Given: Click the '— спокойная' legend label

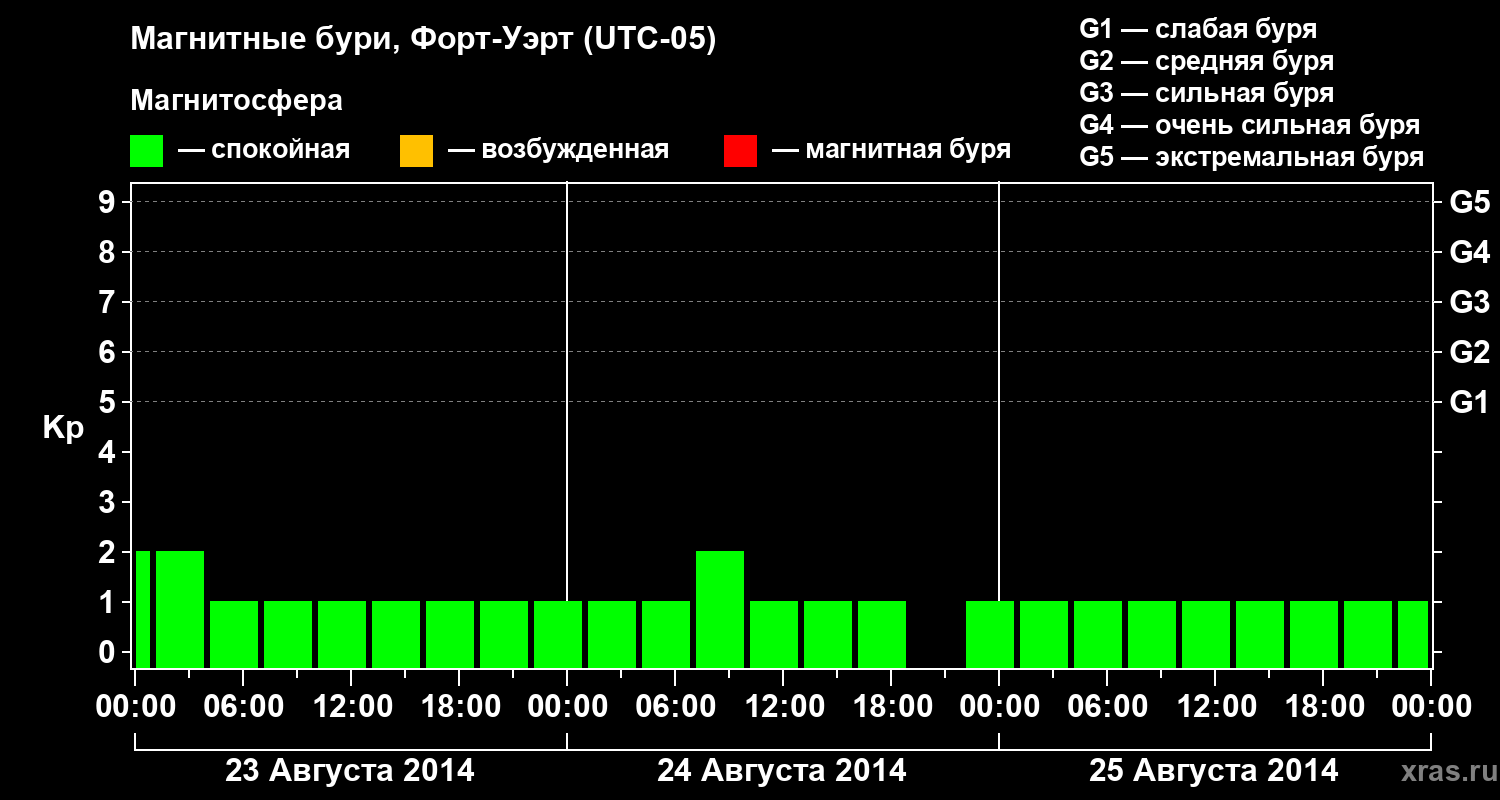Looking at the screenshot, I should (264, 150).
